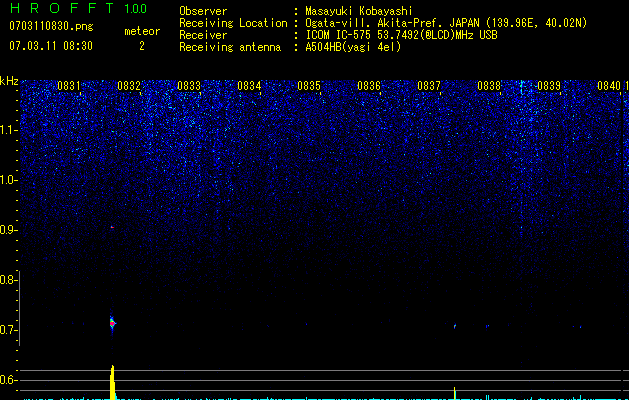Click the 1.1 kHz axis label
The width and height of the screenshot is (629, 400).
(8, 130)
